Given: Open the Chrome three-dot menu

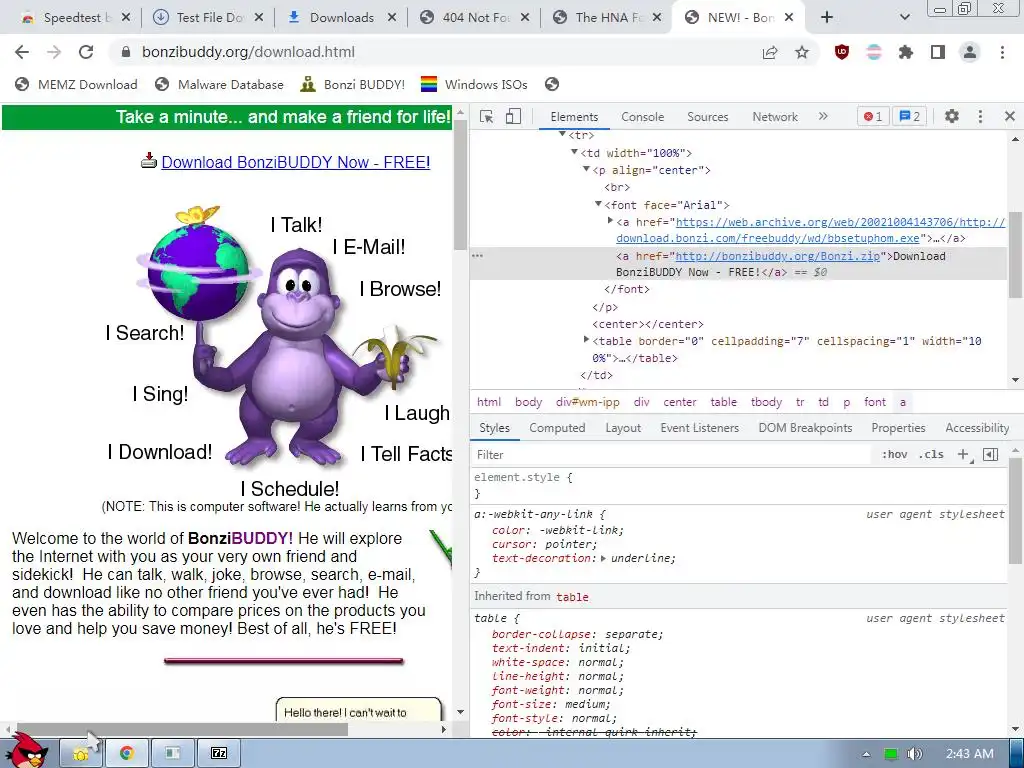Looking at the screenshot, I should point(1002,52).
